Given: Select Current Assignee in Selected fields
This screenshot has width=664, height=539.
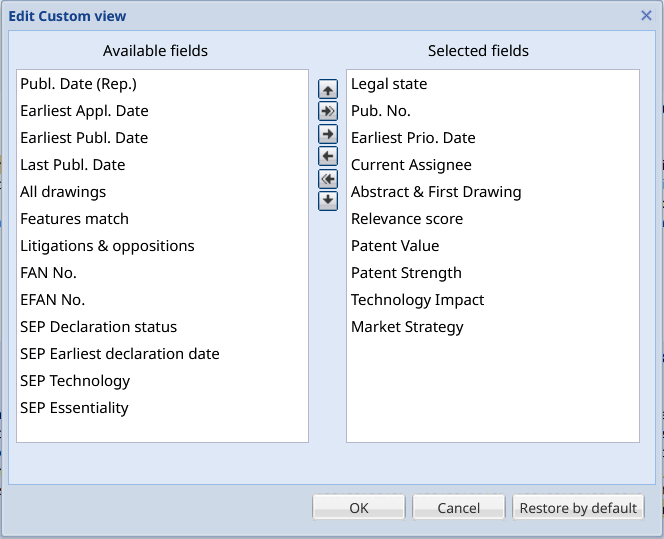Looking at the screenshot, I should 411,165.
